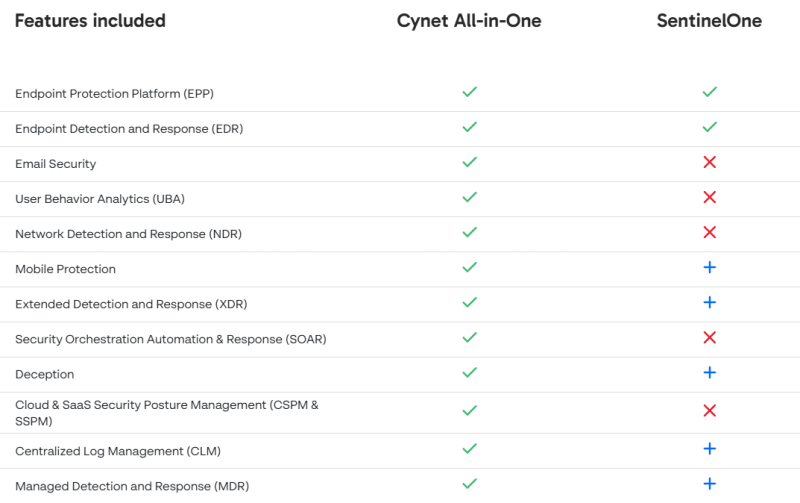Click SentinelOne's red X for Network Detection and Response
Screen dimensions: 800x503
[709, 232]
